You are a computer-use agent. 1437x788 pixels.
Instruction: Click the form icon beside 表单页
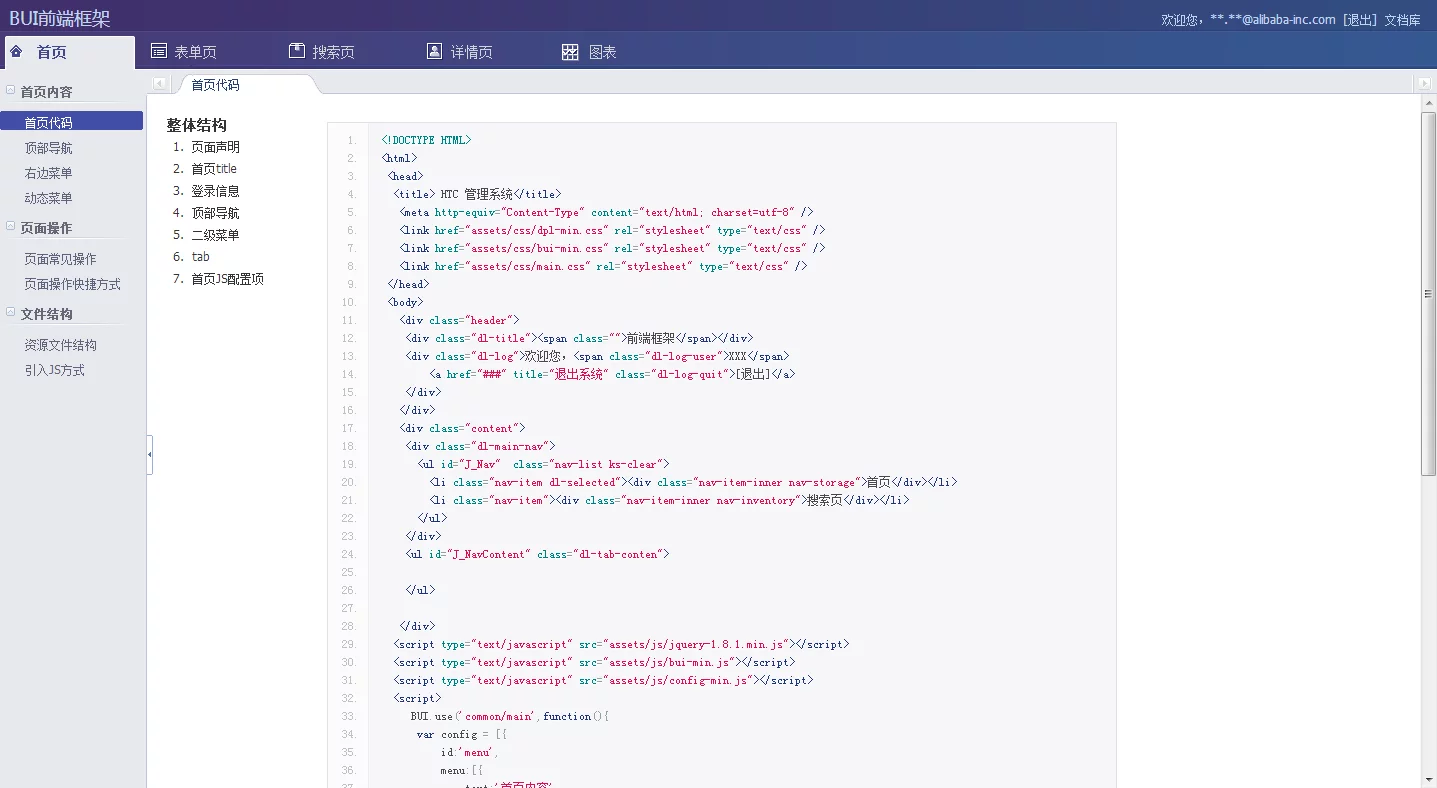[x=158, y=51]
